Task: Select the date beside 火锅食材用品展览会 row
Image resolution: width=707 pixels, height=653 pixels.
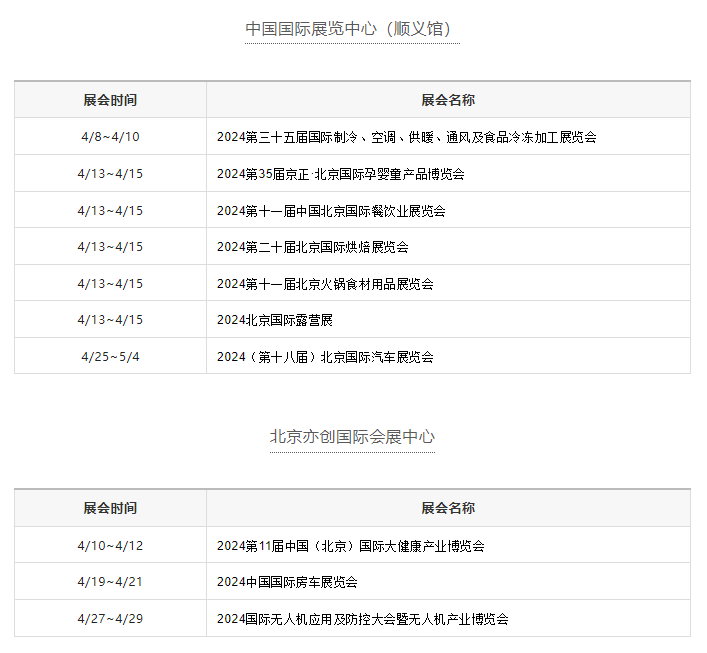Action: click(x=110, y=284)
